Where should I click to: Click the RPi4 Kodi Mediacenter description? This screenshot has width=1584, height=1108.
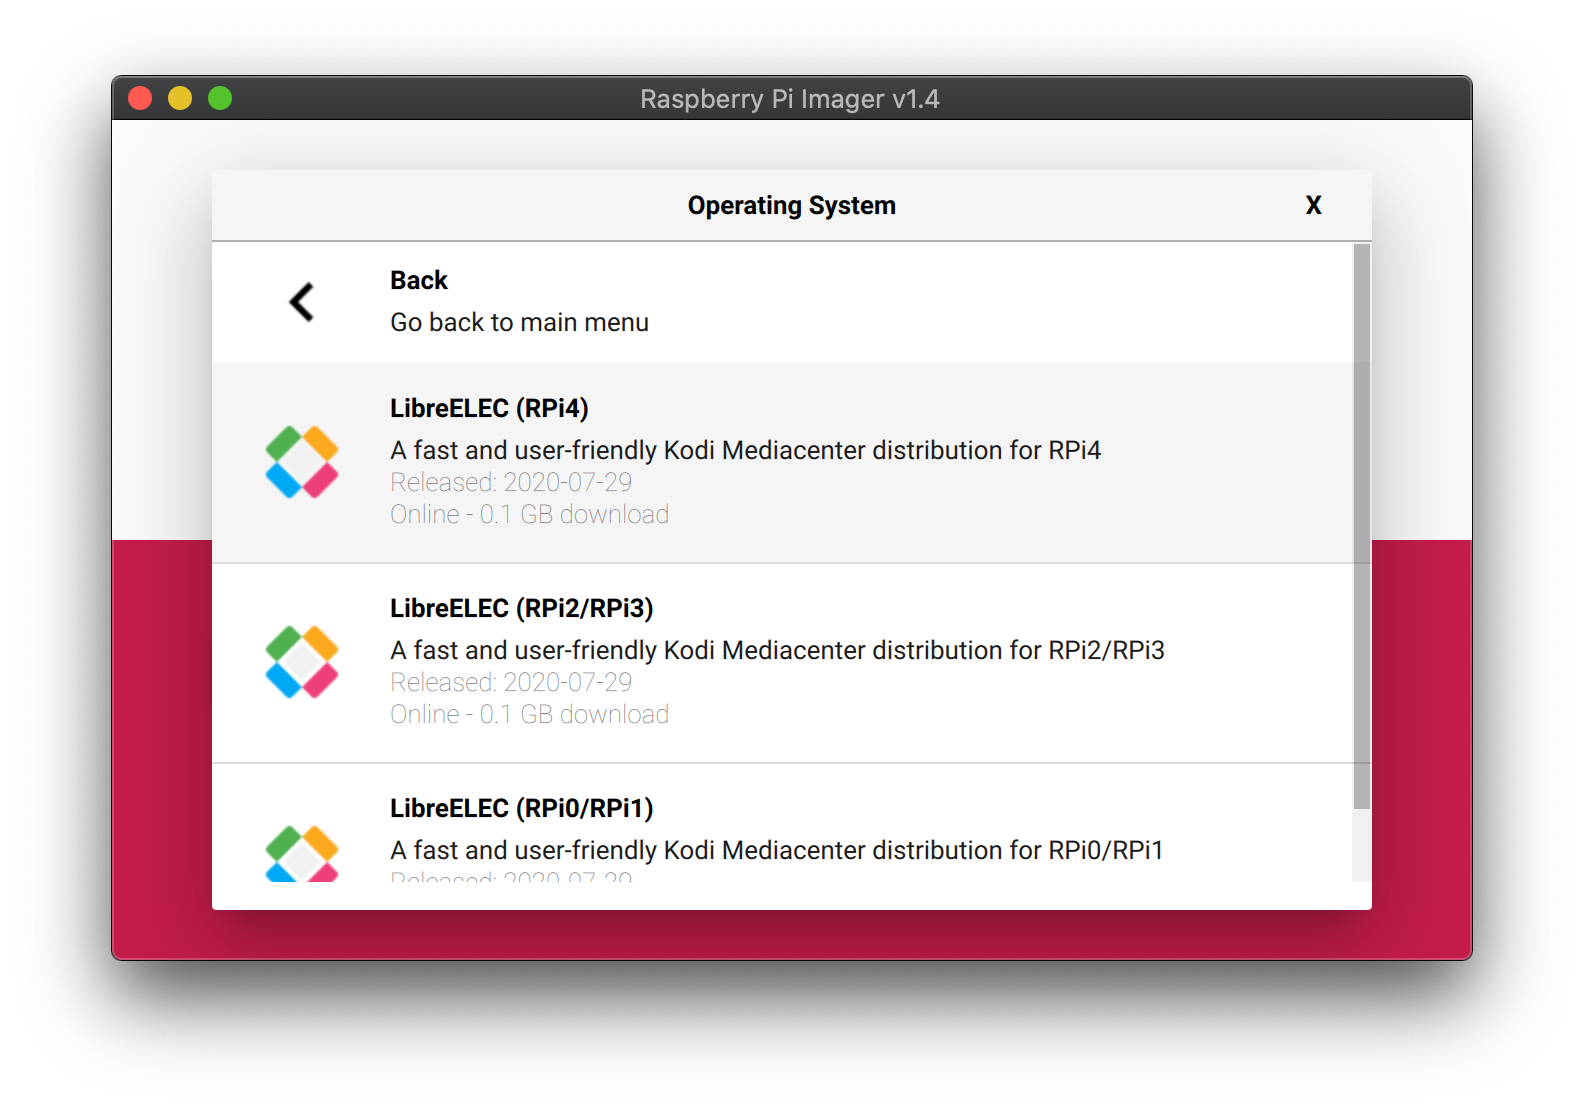pyautogui.click(x=745, y=450)
